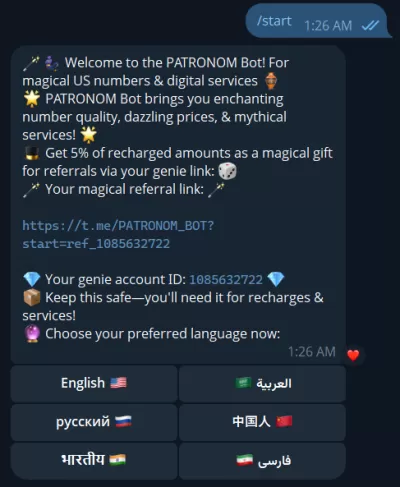Click the star emoji before PATRONOM Bot brings
The image size is (400, 487).
click(x=32, y=99)
